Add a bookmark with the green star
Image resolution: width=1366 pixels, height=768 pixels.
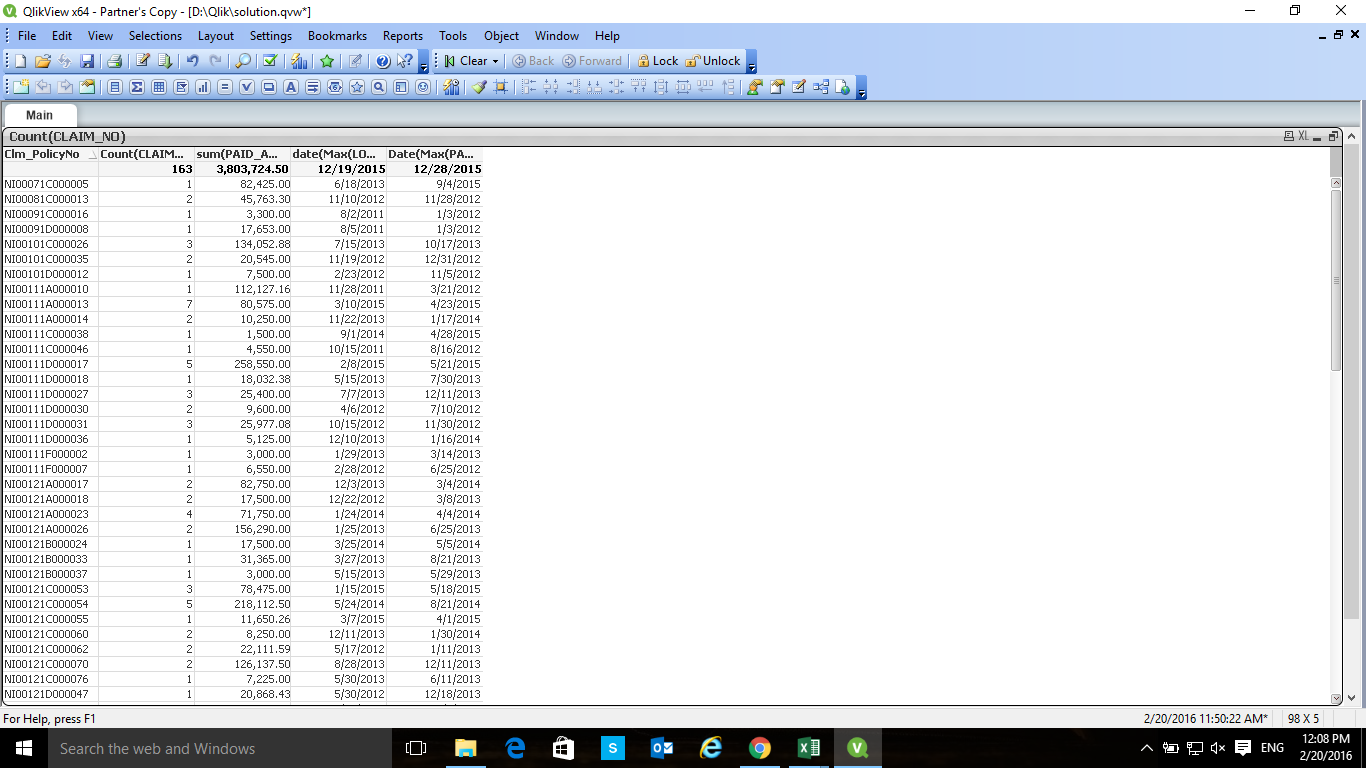coord(327,61)
